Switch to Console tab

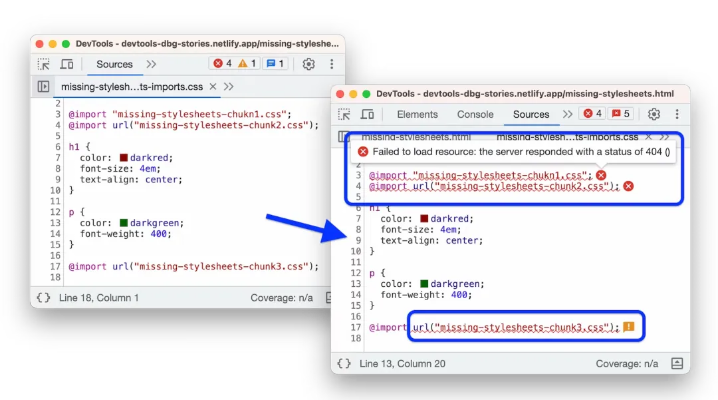click(x=475, y=115)
